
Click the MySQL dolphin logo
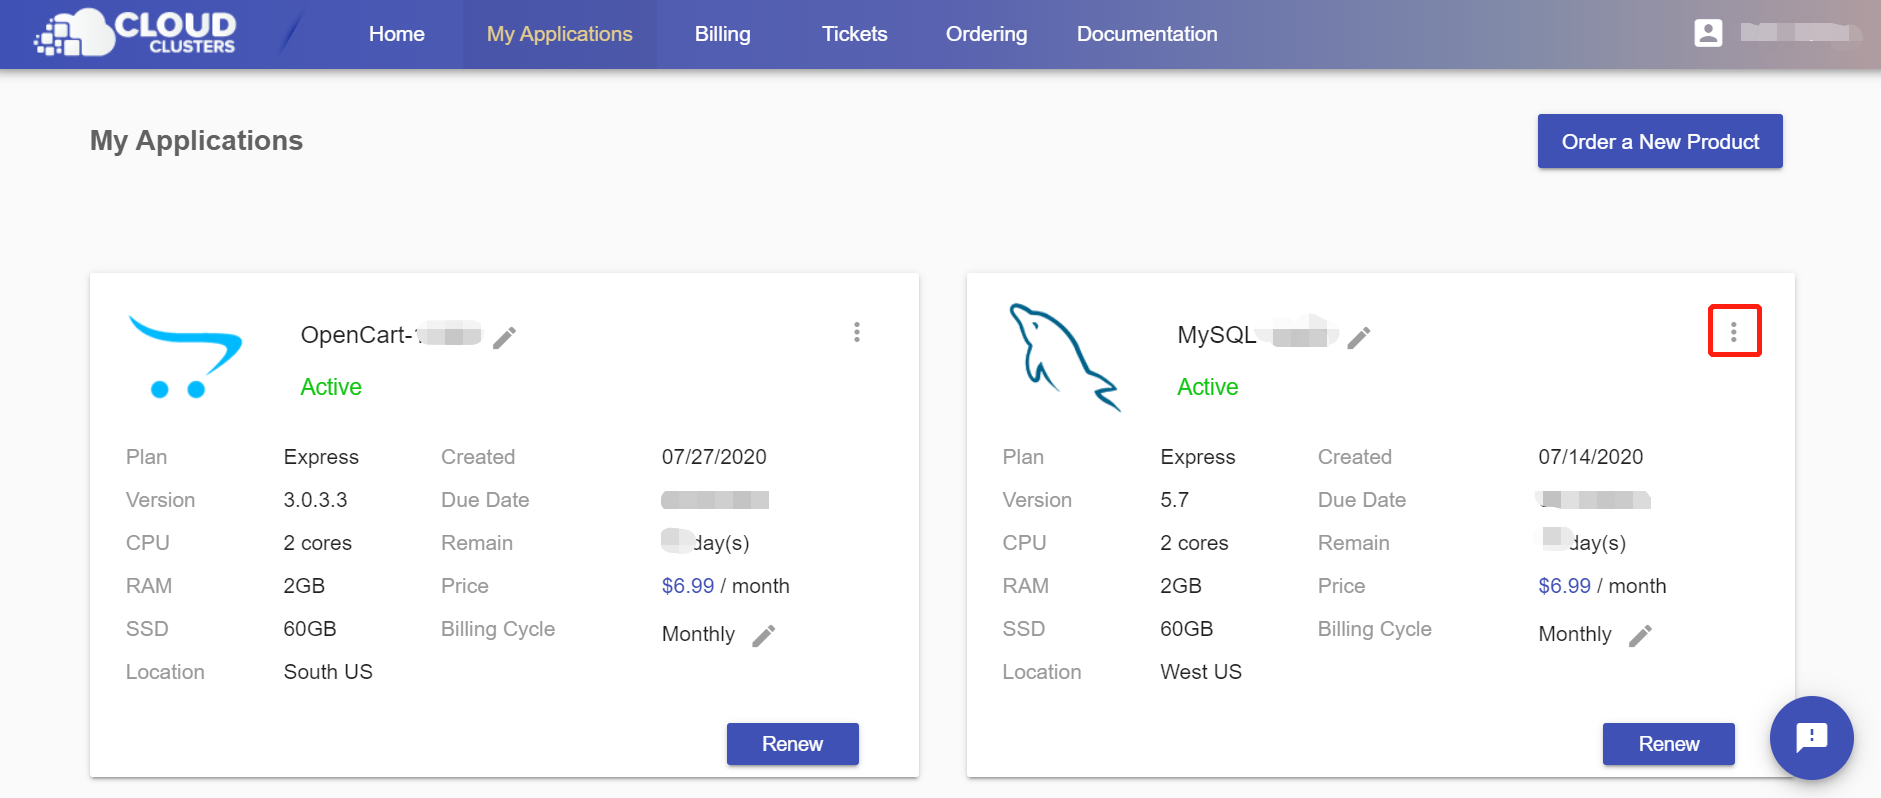pos(1064,357)
